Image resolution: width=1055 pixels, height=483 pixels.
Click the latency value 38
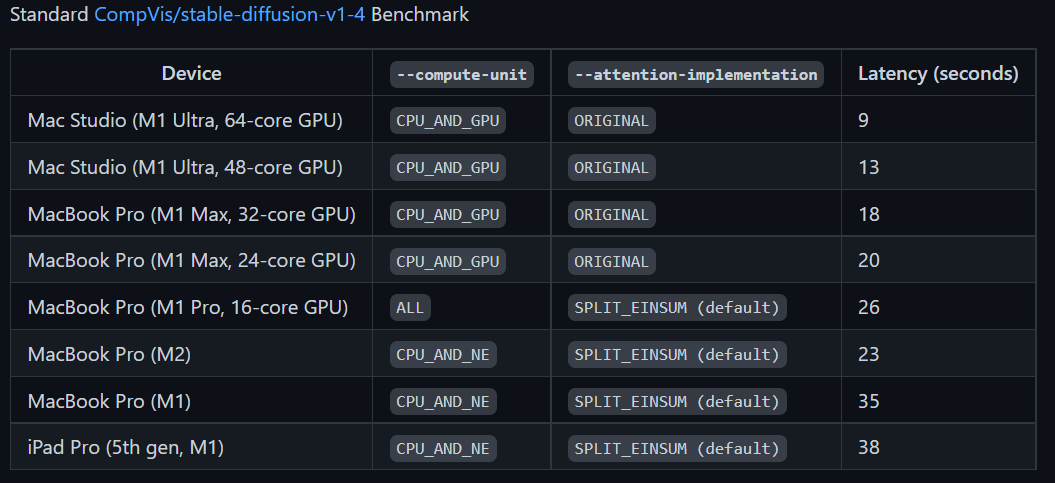[869, 448]
